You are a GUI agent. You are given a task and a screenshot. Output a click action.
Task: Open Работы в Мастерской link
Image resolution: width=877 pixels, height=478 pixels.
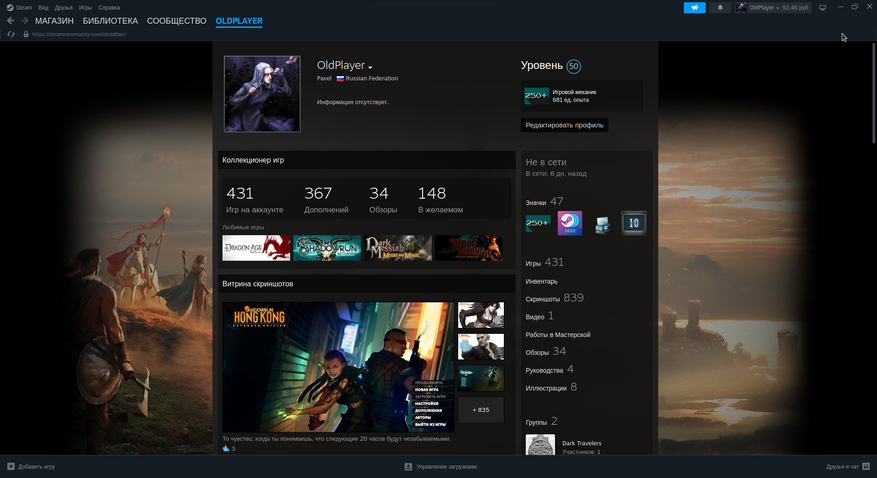[x=558, y=334]
